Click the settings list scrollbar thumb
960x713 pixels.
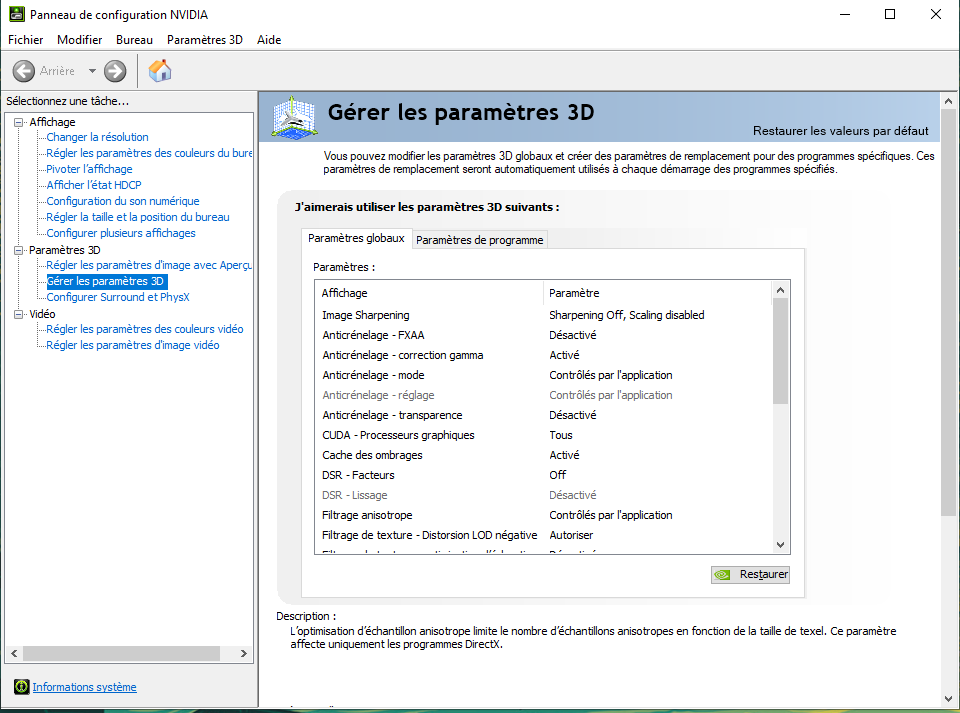(780, 351)
